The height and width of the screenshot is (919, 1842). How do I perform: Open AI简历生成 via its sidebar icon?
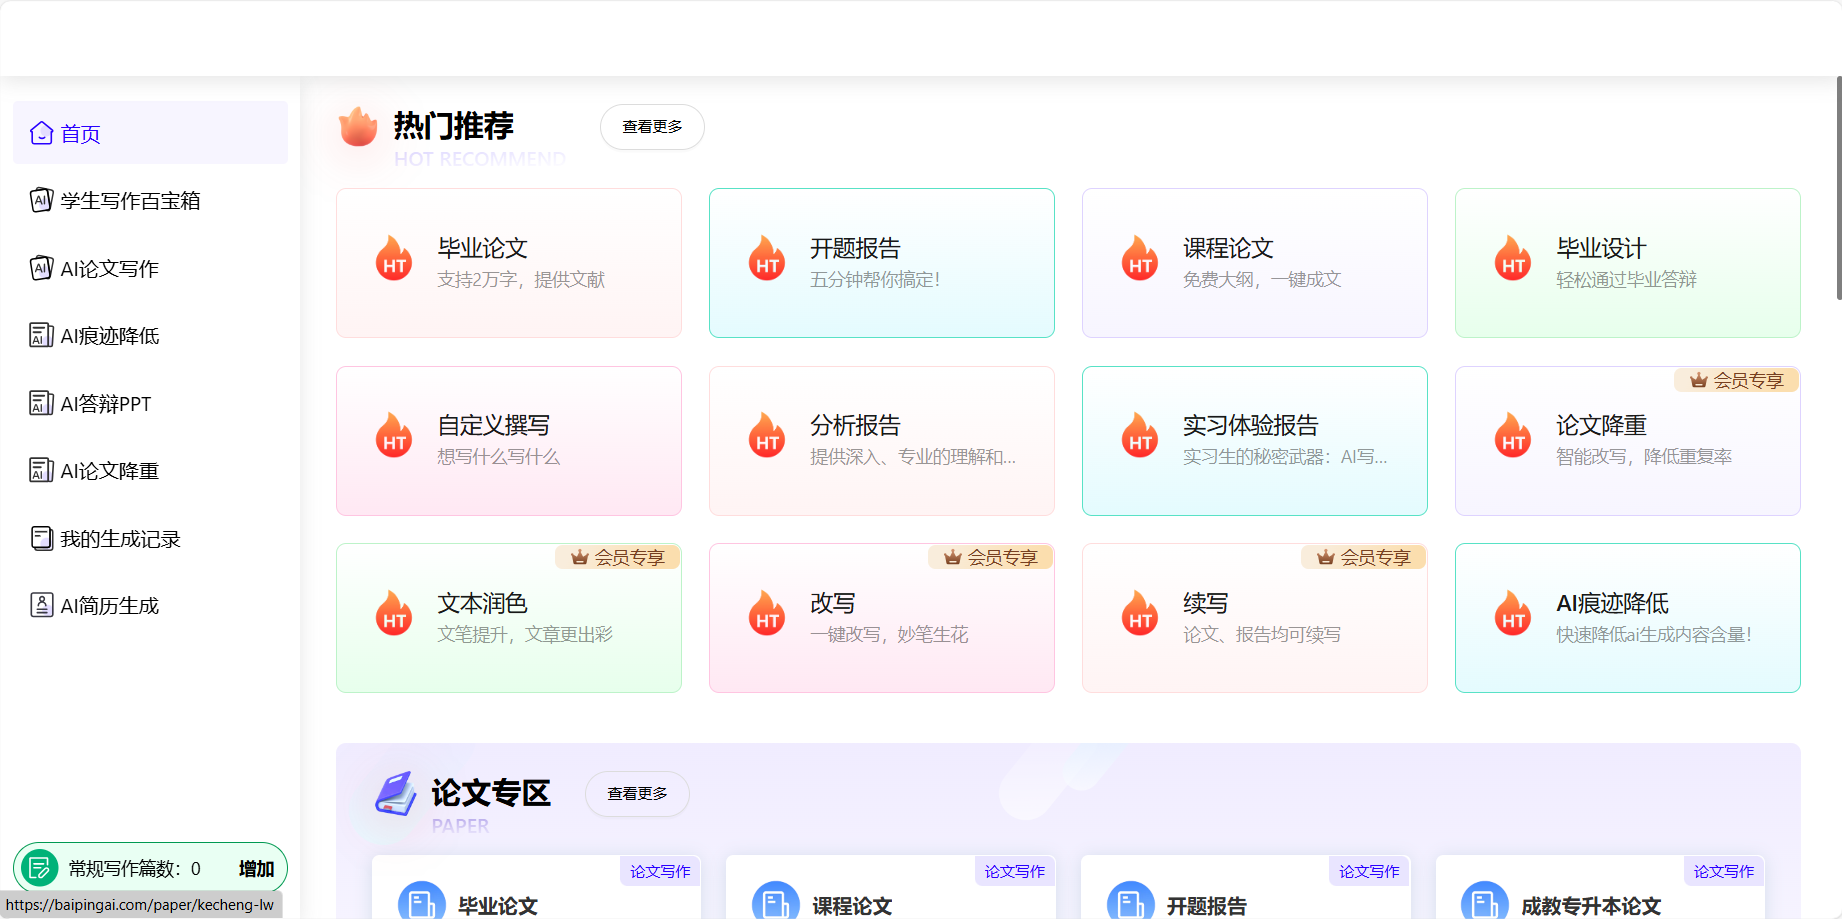(x=39, y=605)
